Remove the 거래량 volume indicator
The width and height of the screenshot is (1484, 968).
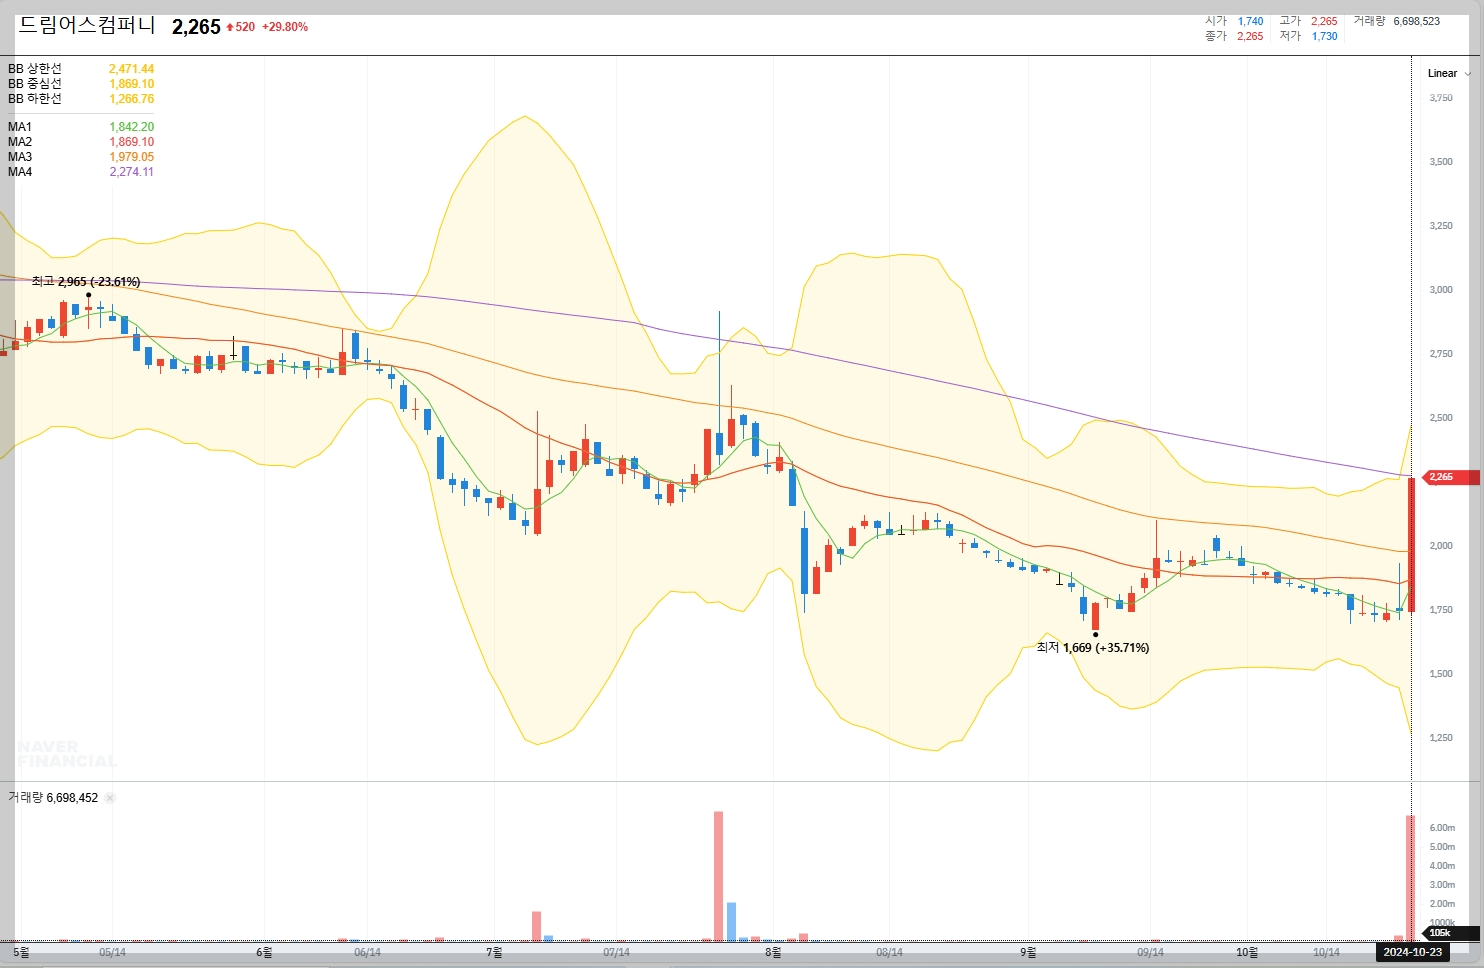click(110, 798)
